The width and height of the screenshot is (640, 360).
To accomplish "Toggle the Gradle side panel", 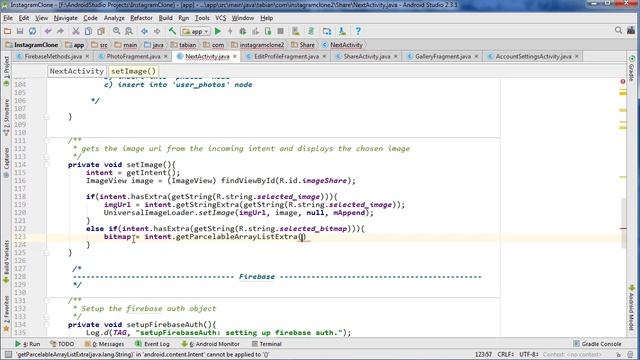I will point(632,68).
